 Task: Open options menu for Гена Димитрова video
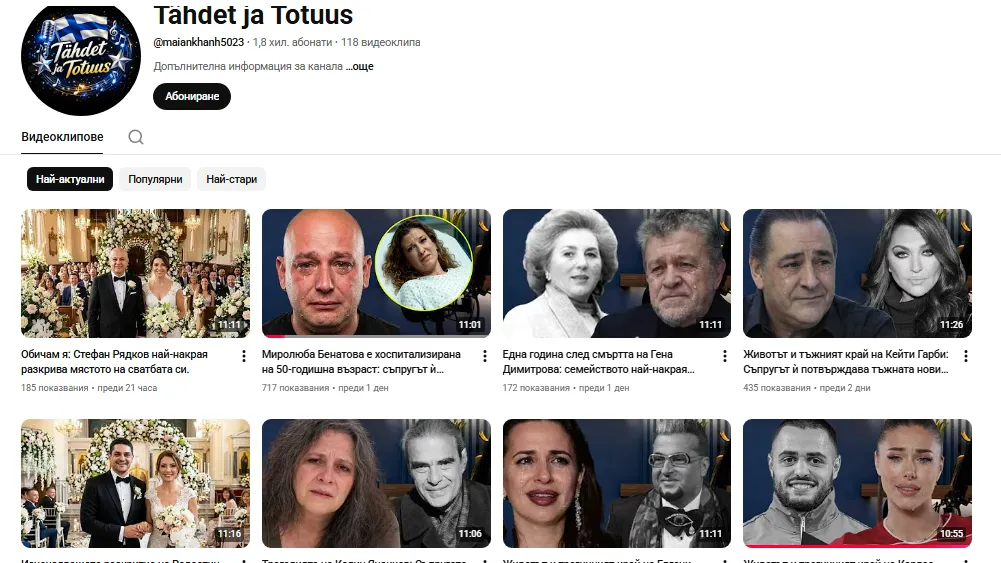coord(726,356)
